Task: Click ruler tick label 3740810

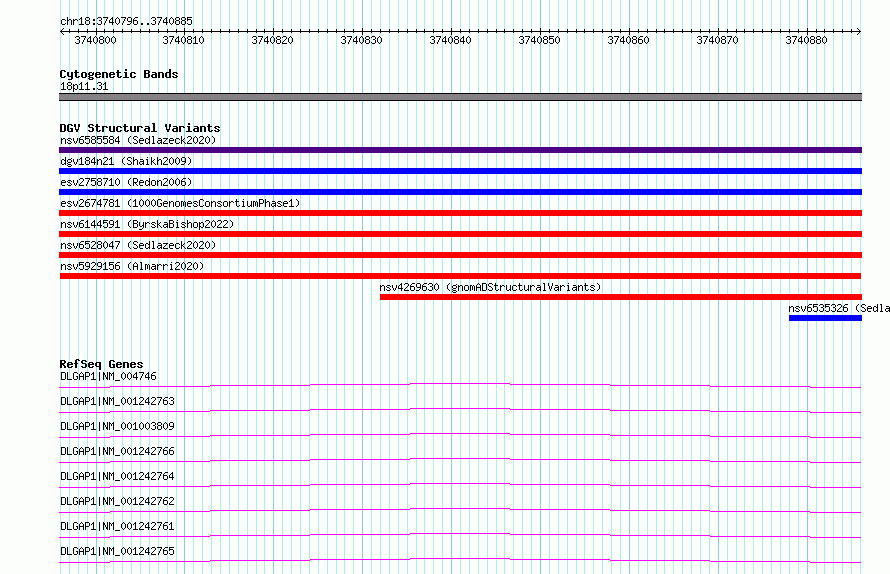Action: coord(183,40)
